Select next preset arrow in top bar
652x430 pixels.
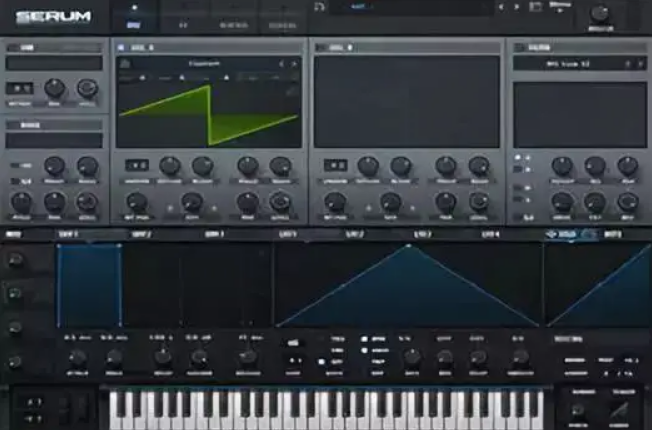tap(517, 7)
